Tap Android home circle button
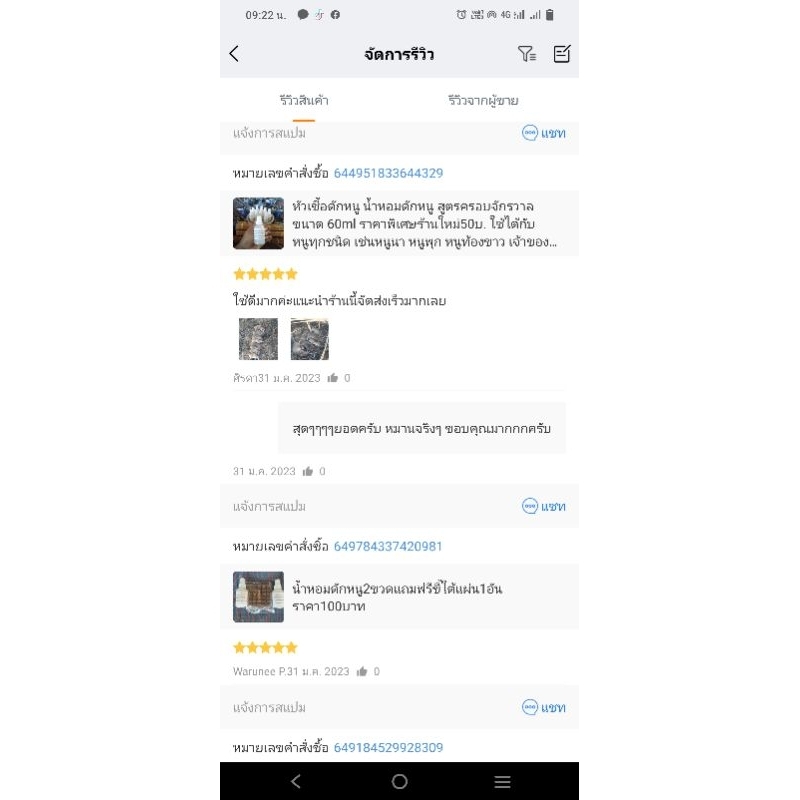800x800 pixels. [x=399, y=781]
